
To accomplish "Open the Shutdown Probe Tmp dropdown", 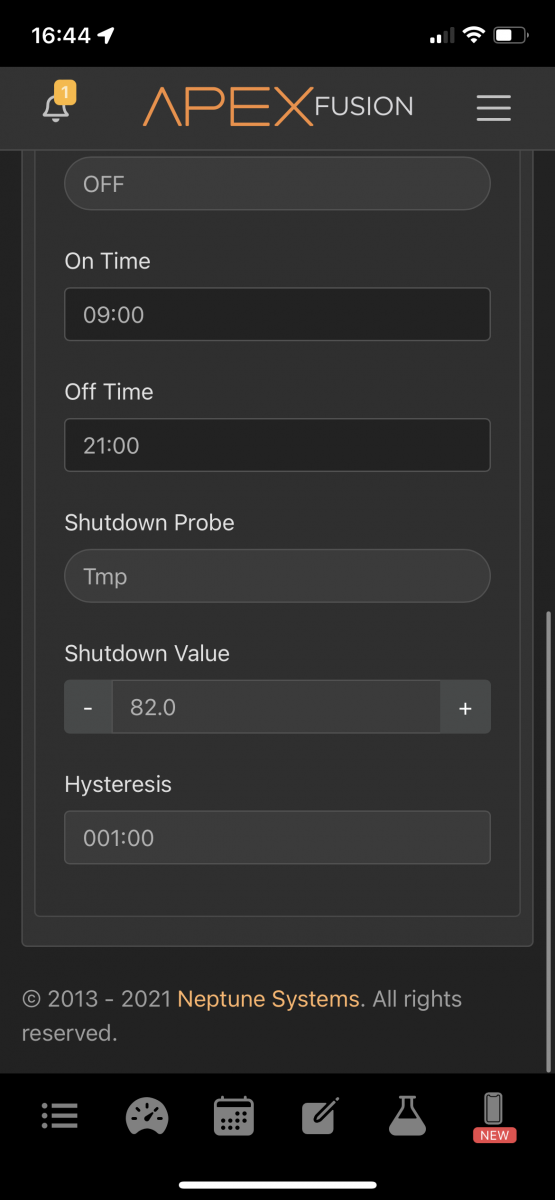I will point(277,576).
